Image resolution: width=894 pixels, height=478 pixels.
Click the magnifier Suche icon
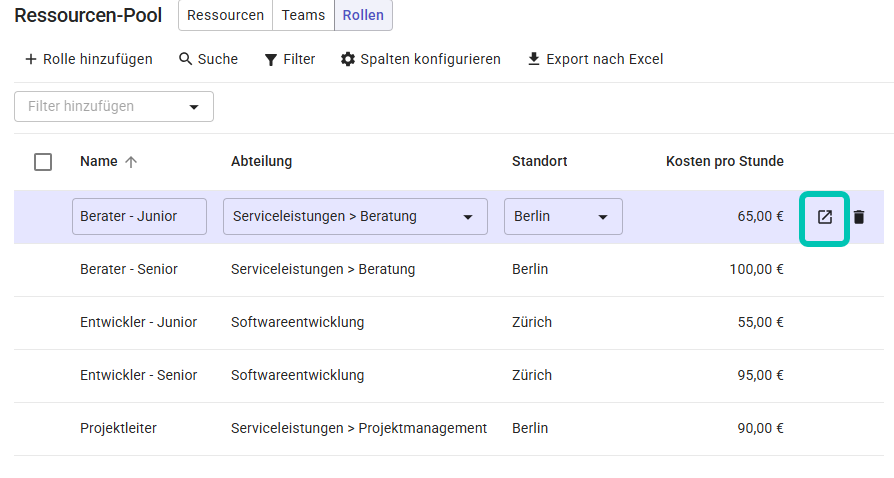tap(185, 59)
